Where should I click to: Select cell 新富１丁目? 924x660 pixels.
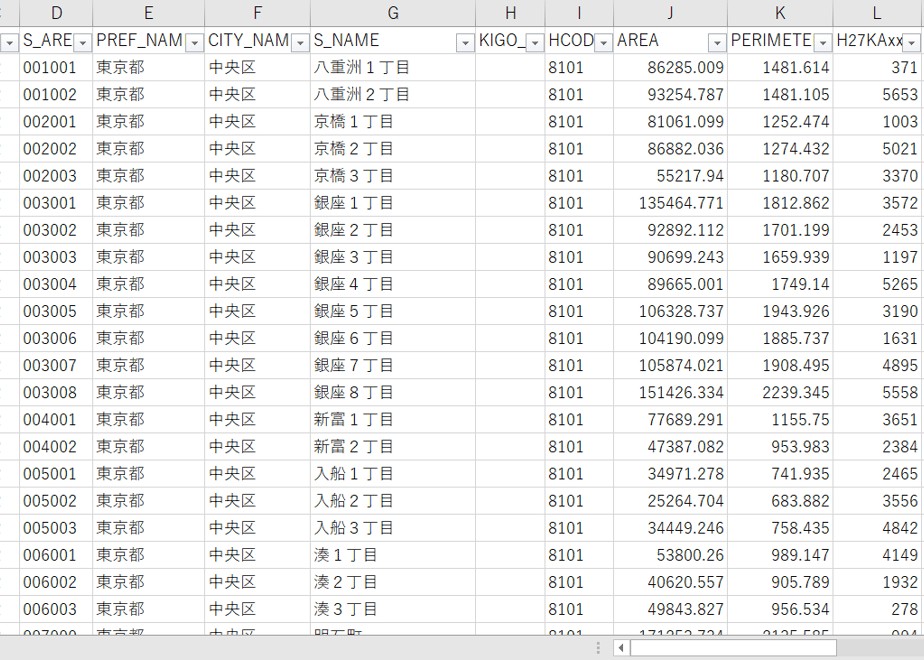393,420
